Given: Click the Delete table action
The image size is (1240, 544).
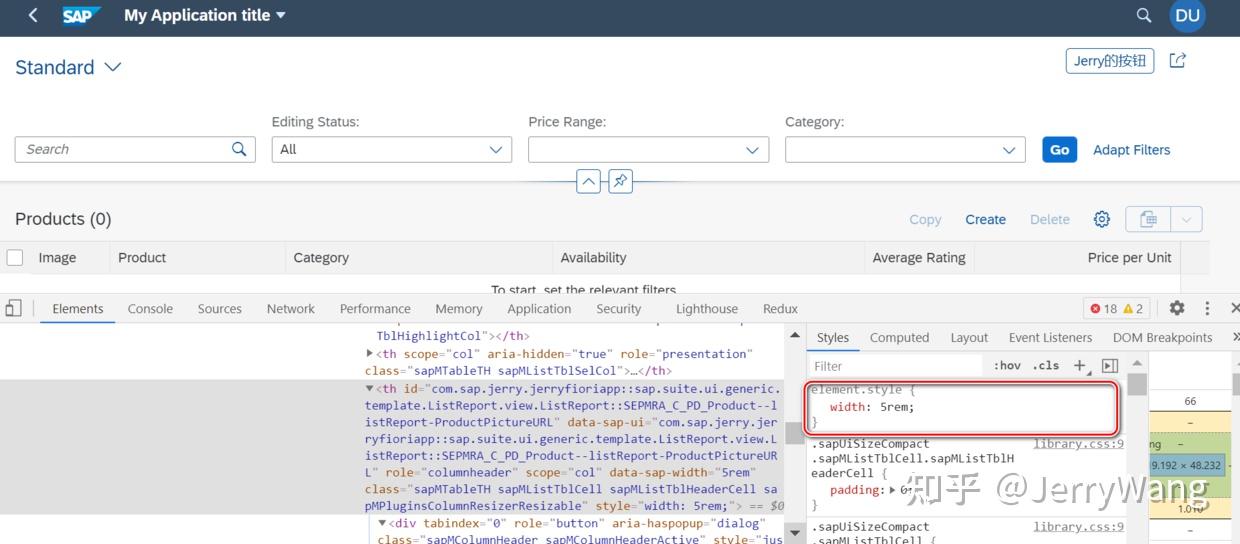Looking at the screenshot, I should tap(1050, 219).
